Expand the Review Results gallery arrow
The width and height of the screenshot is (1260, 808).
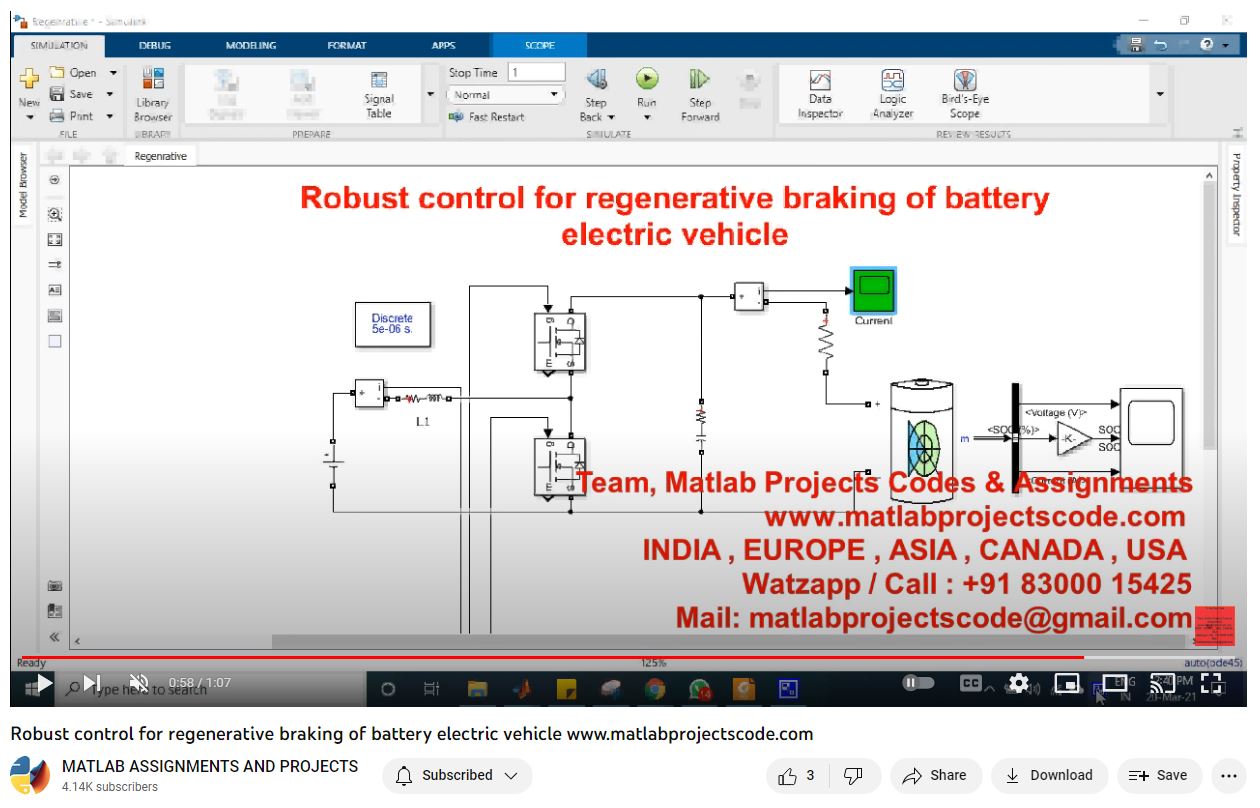(x=1160, y=95)
